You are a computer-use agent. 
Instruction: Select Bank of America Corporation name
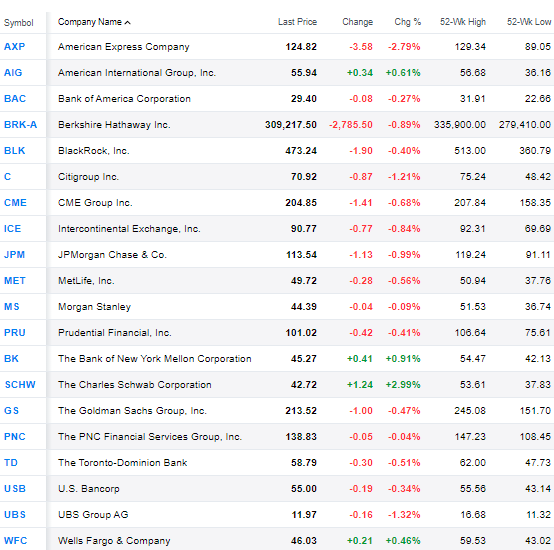(x=124, y=99)
